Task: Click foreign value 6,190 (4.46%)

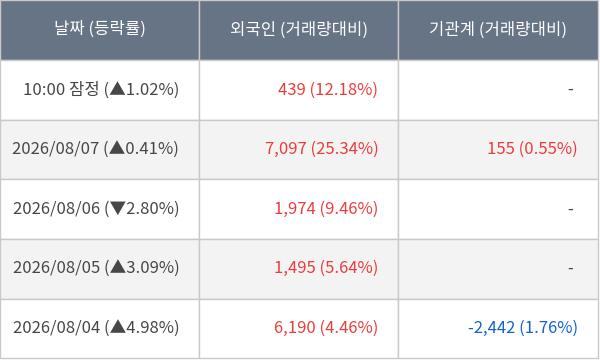Action: pyautogui.click(x=326, y=327)
